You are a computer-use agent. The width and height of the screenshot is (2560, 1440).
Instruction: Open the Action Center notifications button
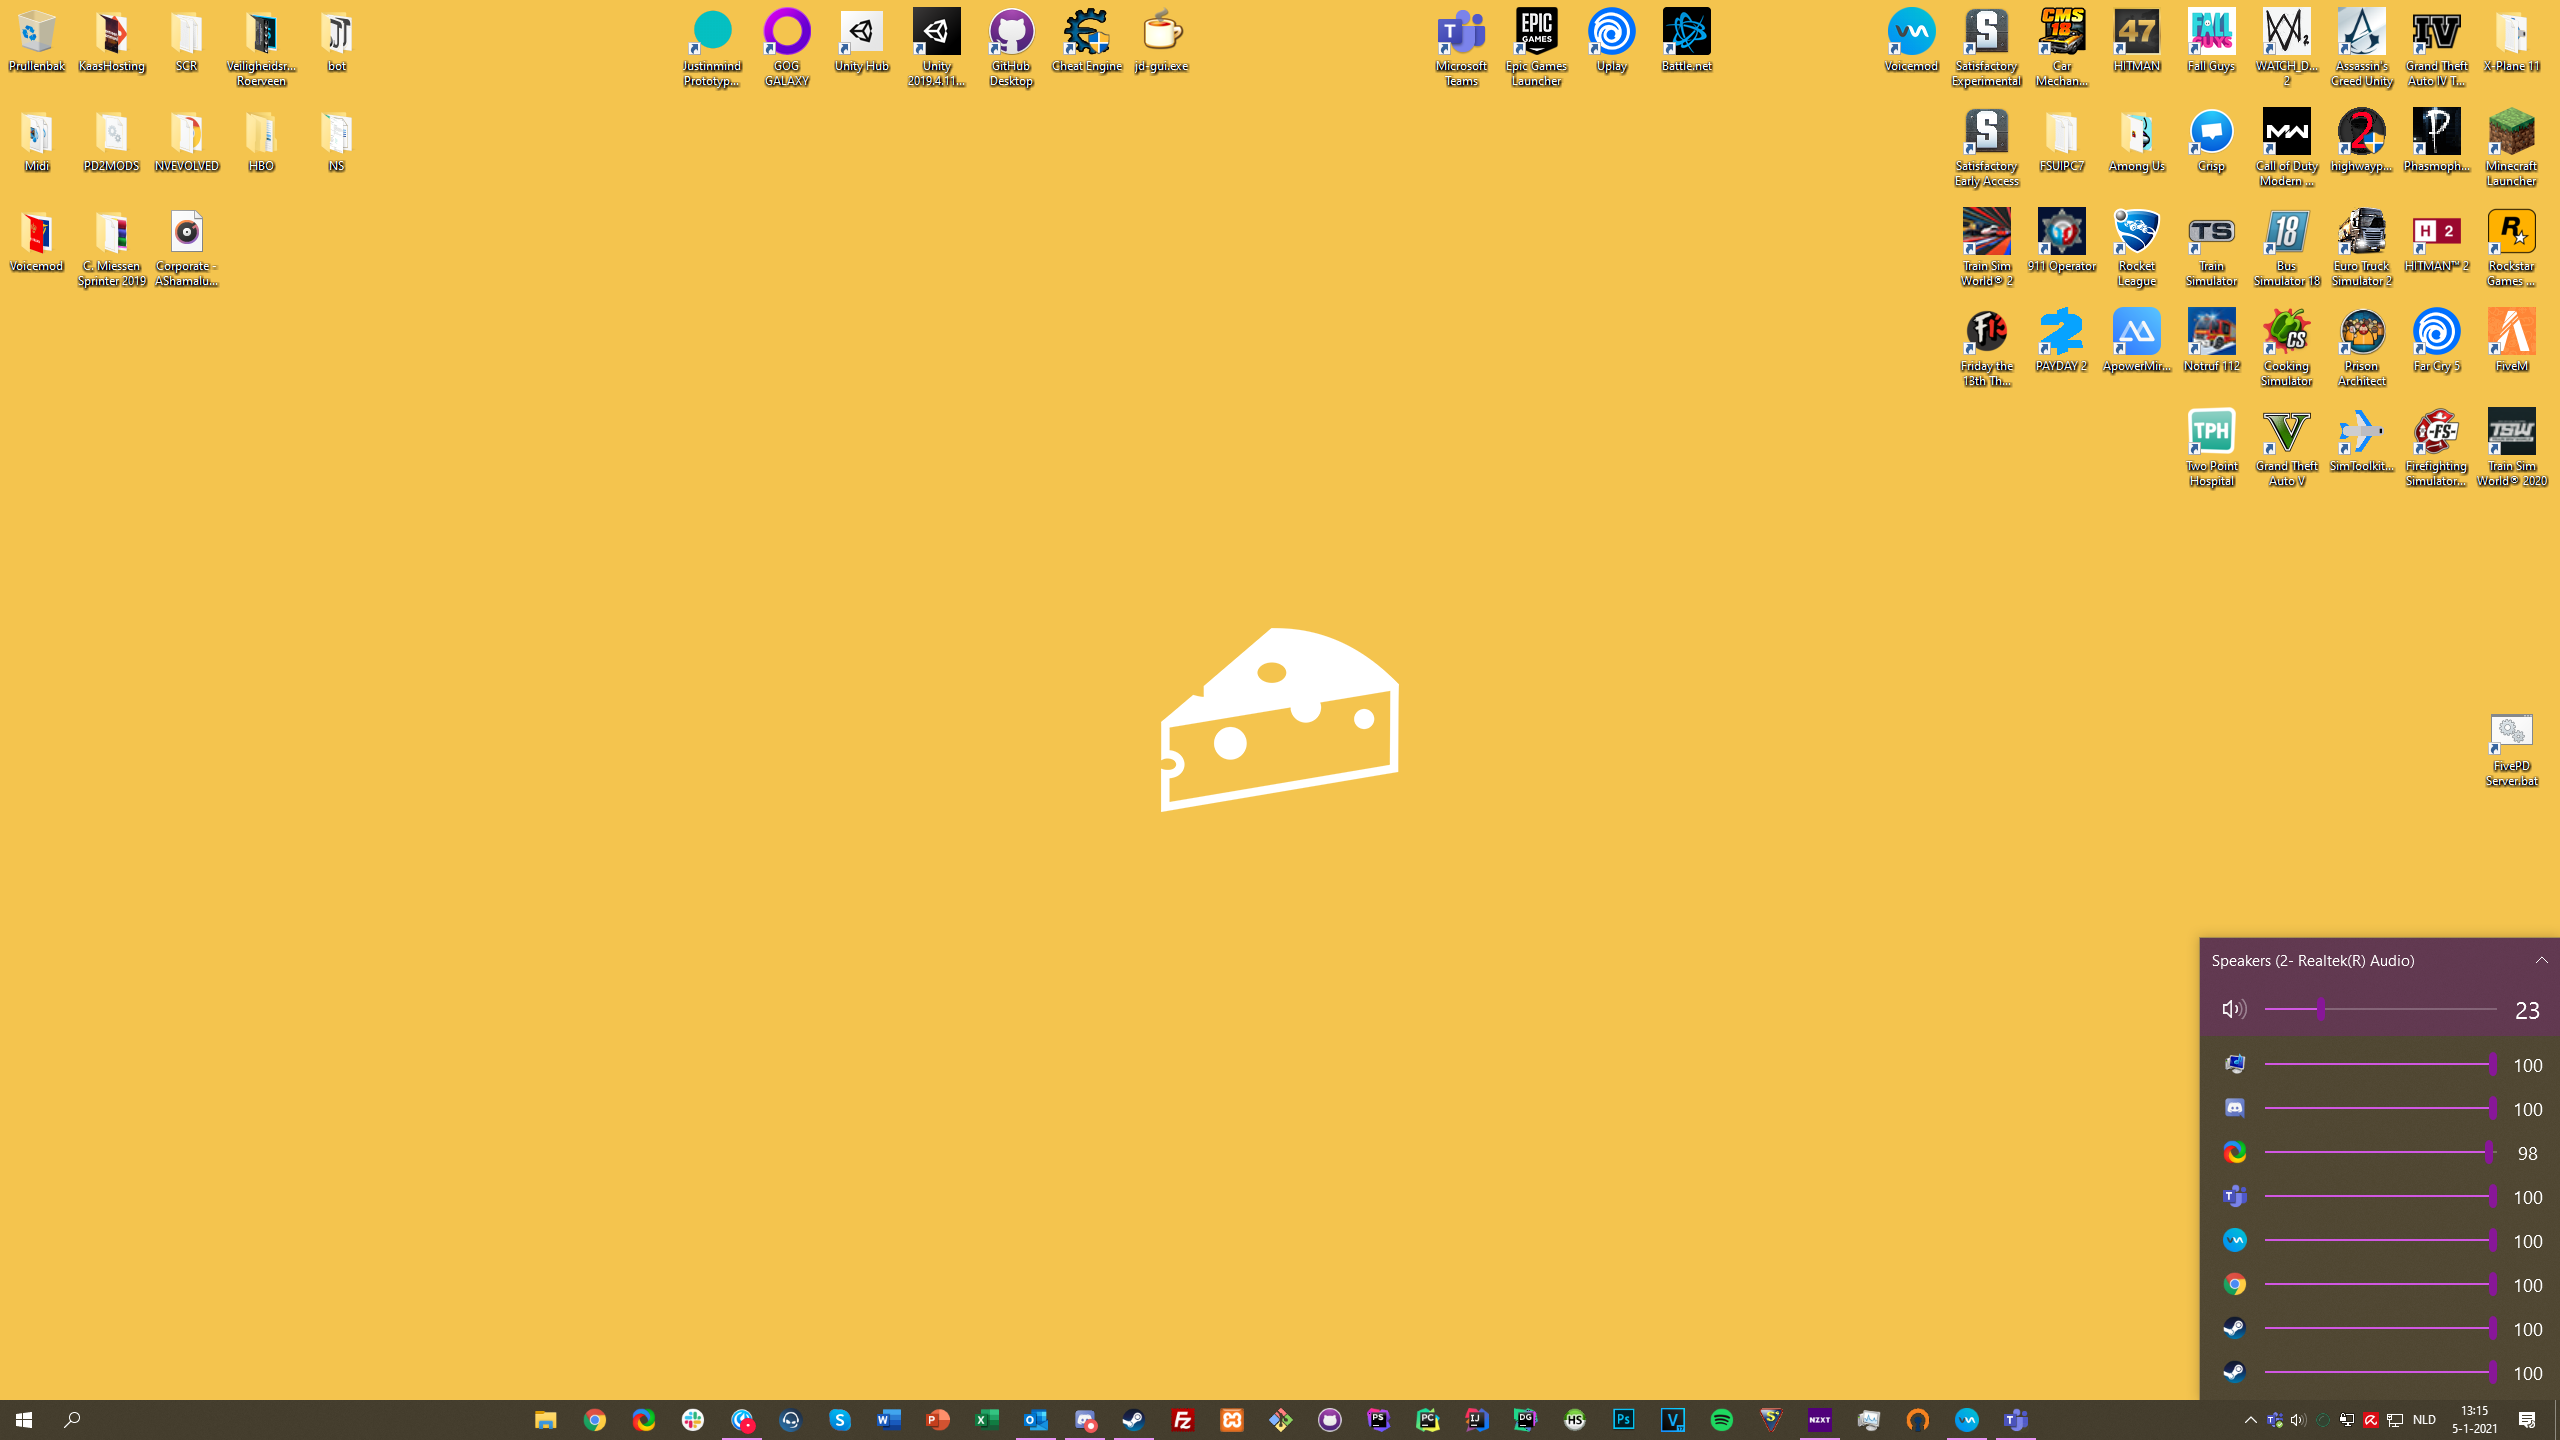pyautogui.click(x=2527, y=1420)
